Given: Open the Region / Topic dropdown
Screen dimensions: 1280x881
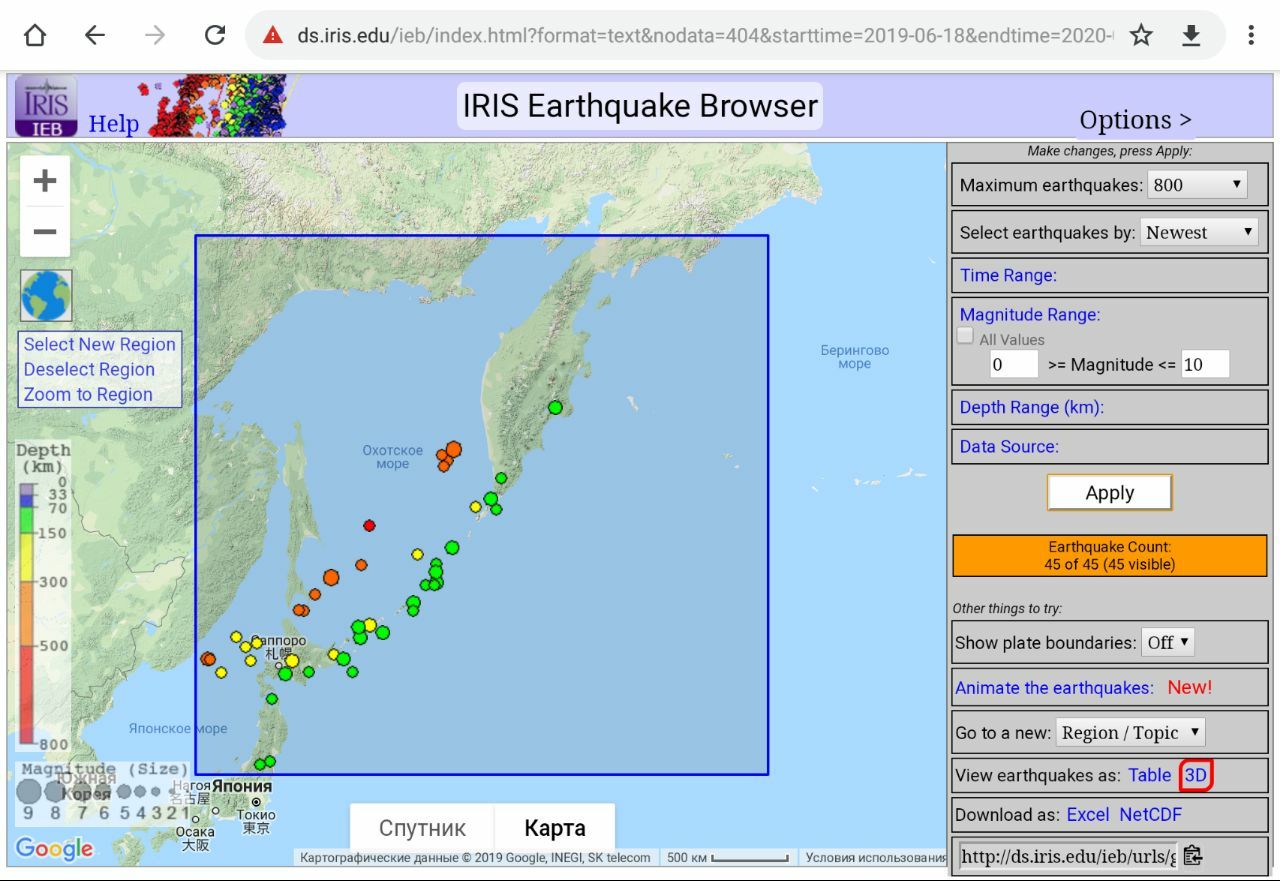Looking at the screenshot, I should pyautogui.click(x=1131, y=732).
